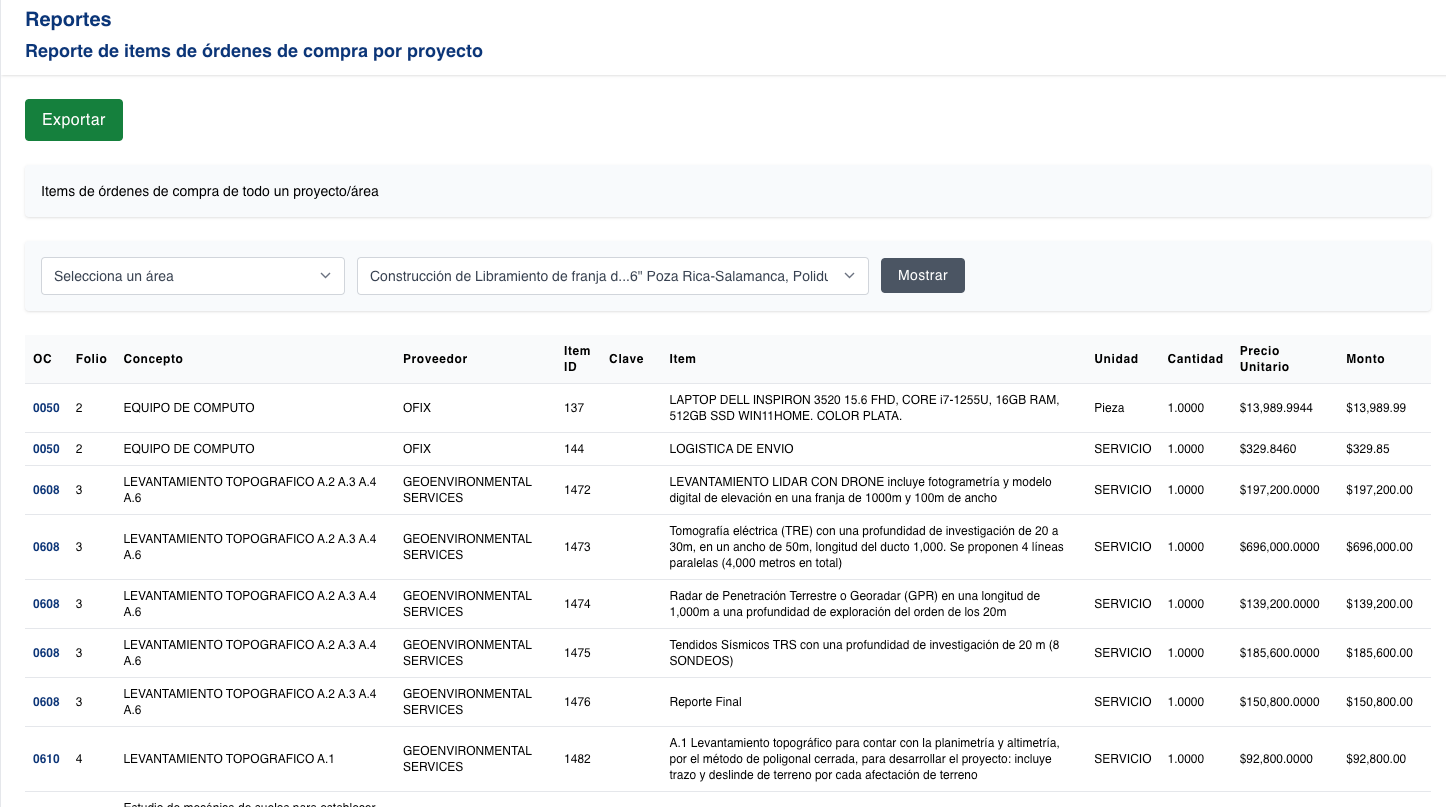Viewport: 1446px width, 807px height.
Task: Open the project dropdown showing "Construcción de Libramiento"
Action: [x=612, y=275]
